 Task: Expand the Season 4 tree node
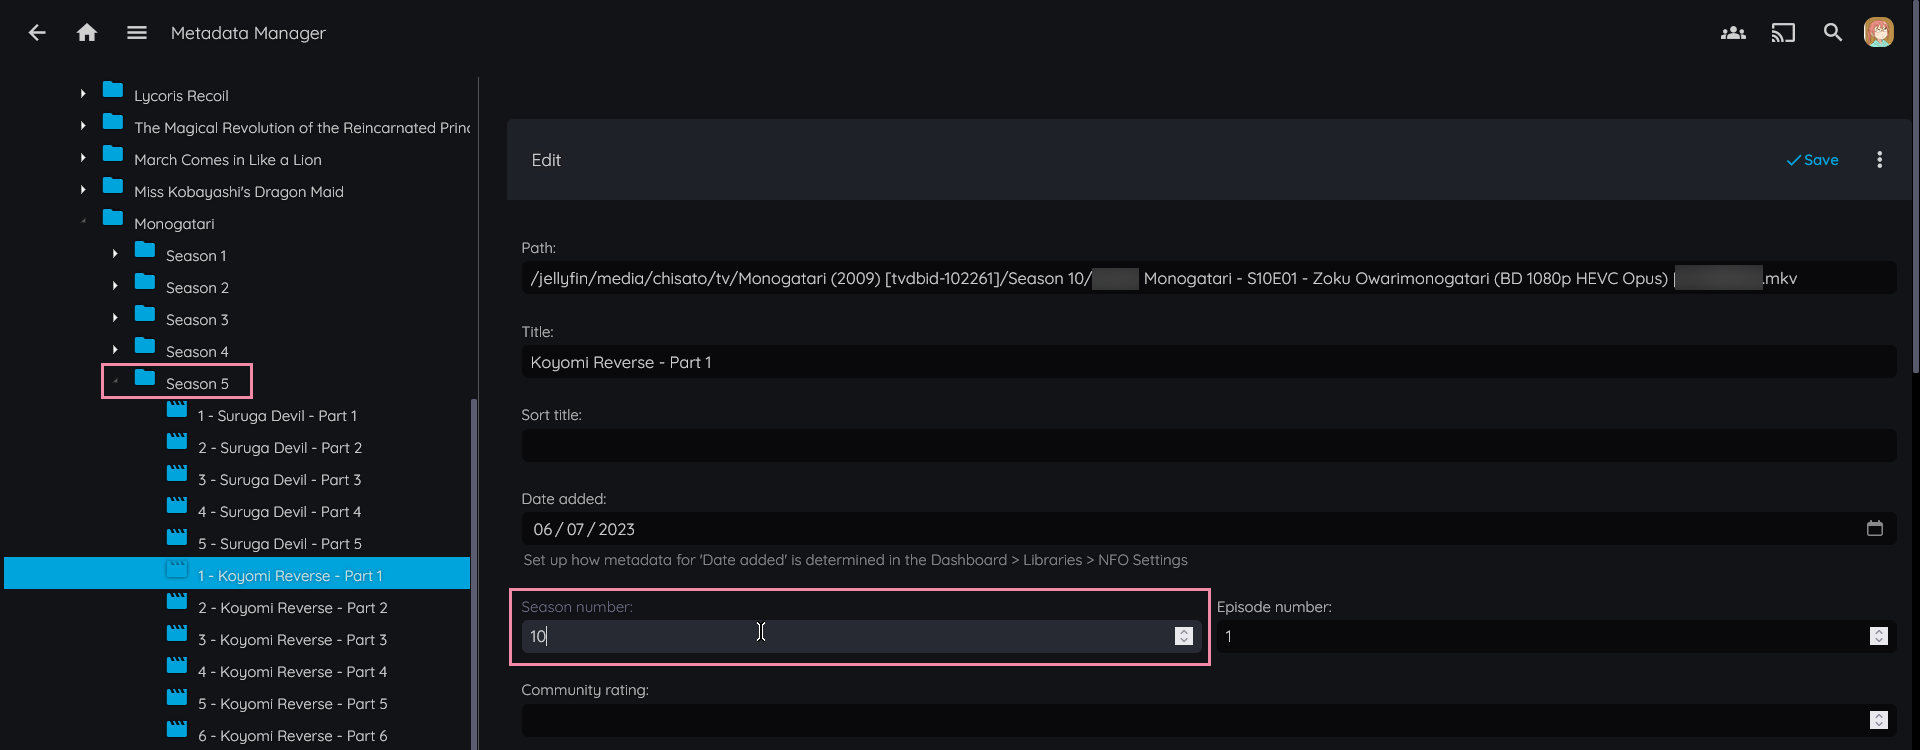(115, 350)
